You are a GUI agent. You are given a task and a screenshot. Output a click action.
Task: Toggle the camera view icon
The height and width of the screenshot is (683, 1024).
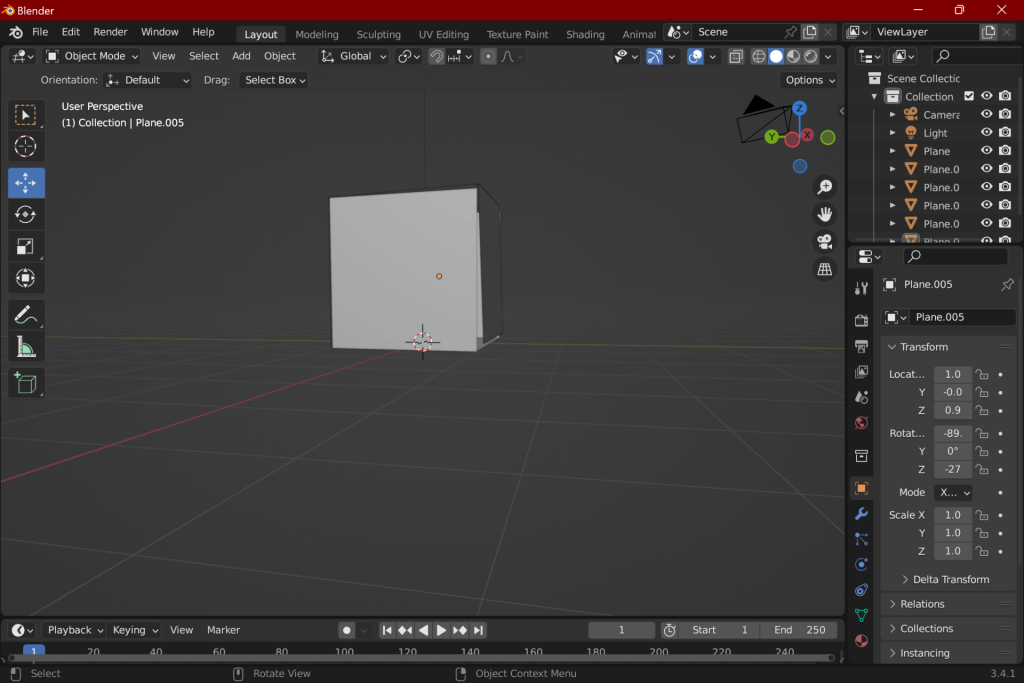(x=825, y=242)
